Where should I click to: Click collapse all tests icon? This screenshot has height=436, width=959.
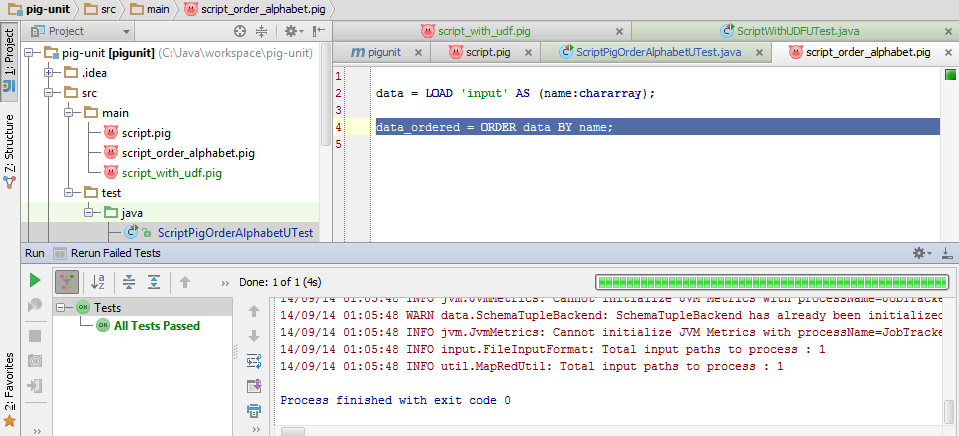click(x=153, y=282)
